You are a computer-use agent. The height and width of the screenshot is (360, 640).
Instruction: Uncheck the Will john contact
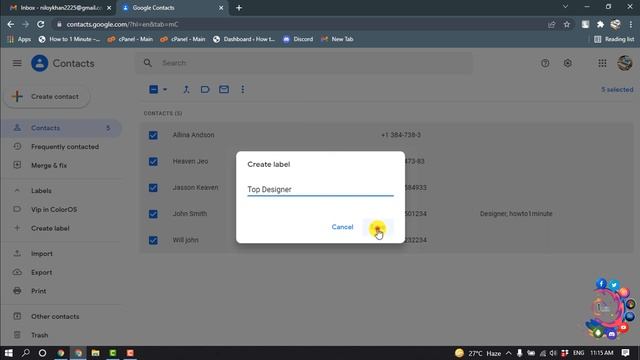(153, 240)
